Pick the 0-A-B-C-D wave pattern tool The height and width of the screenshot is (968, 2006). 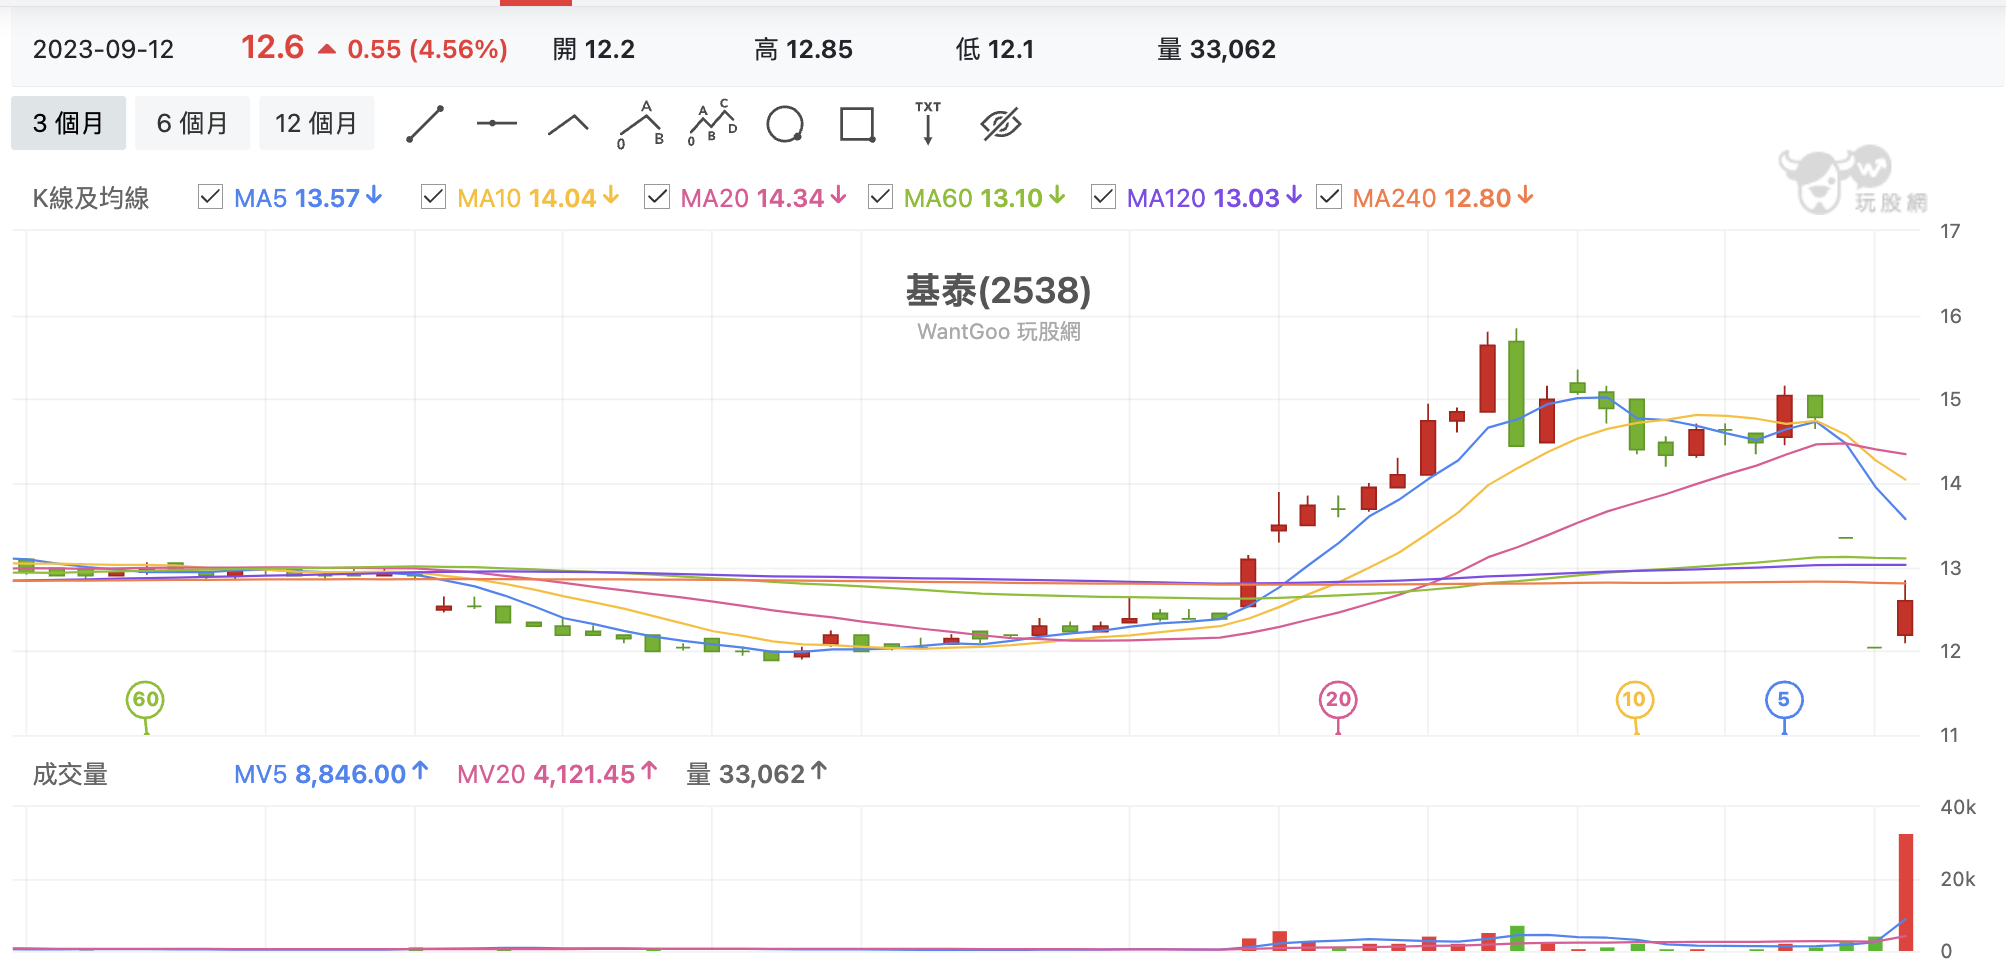point(713,124)
